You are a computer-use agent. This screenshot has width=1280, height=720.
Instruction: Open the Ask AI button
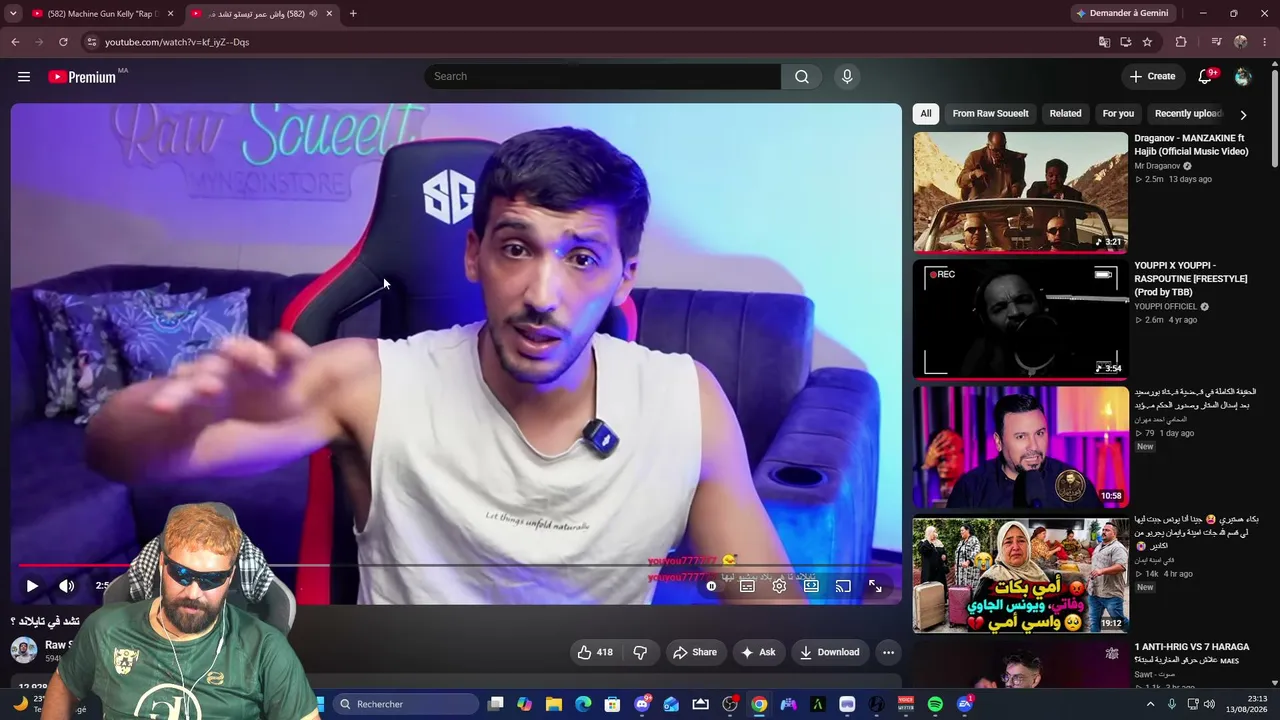(758, 652)
